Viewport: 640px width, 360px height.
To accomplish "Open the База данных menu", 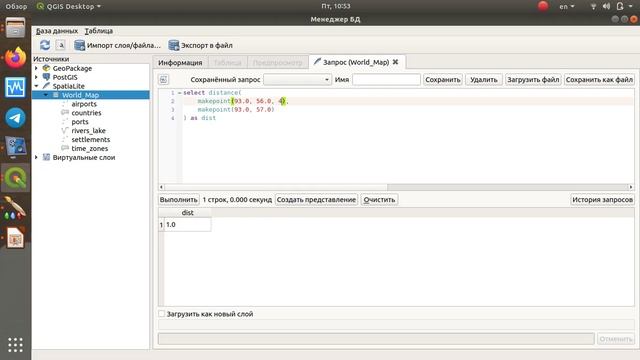I will click(x=57, y=31).
